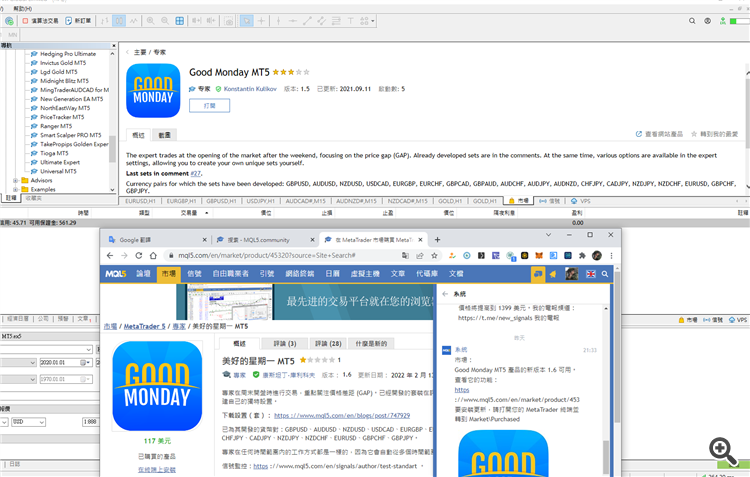Open the comment #27 link

tap(196, 174)
